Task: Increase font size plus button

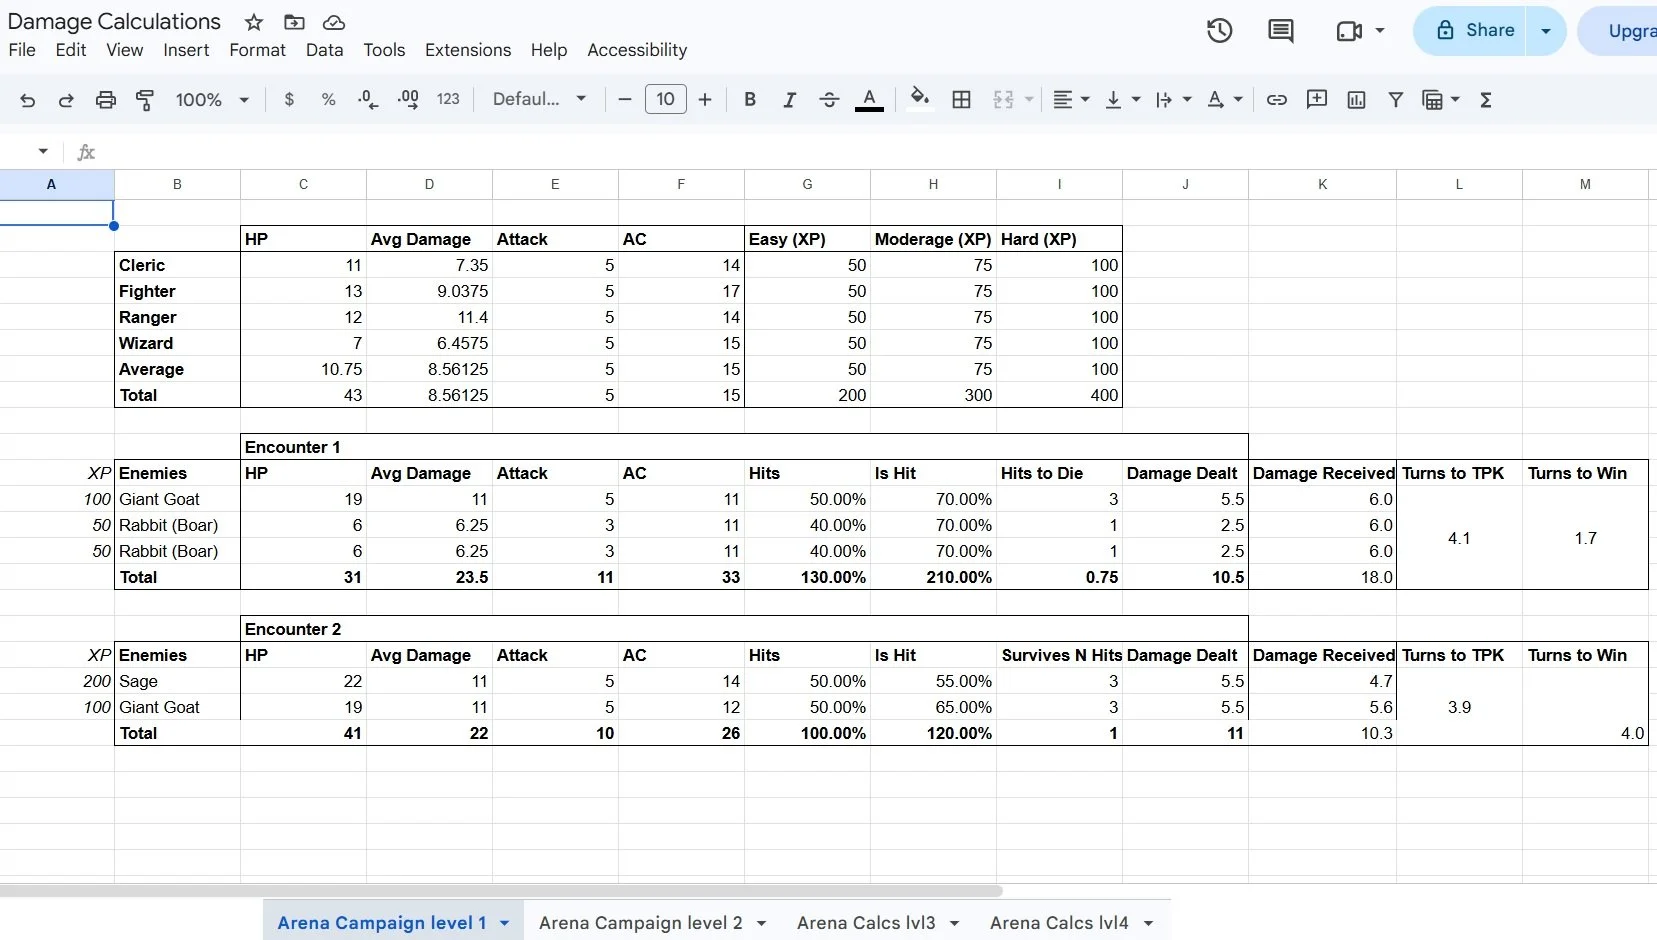Action: 705,99
